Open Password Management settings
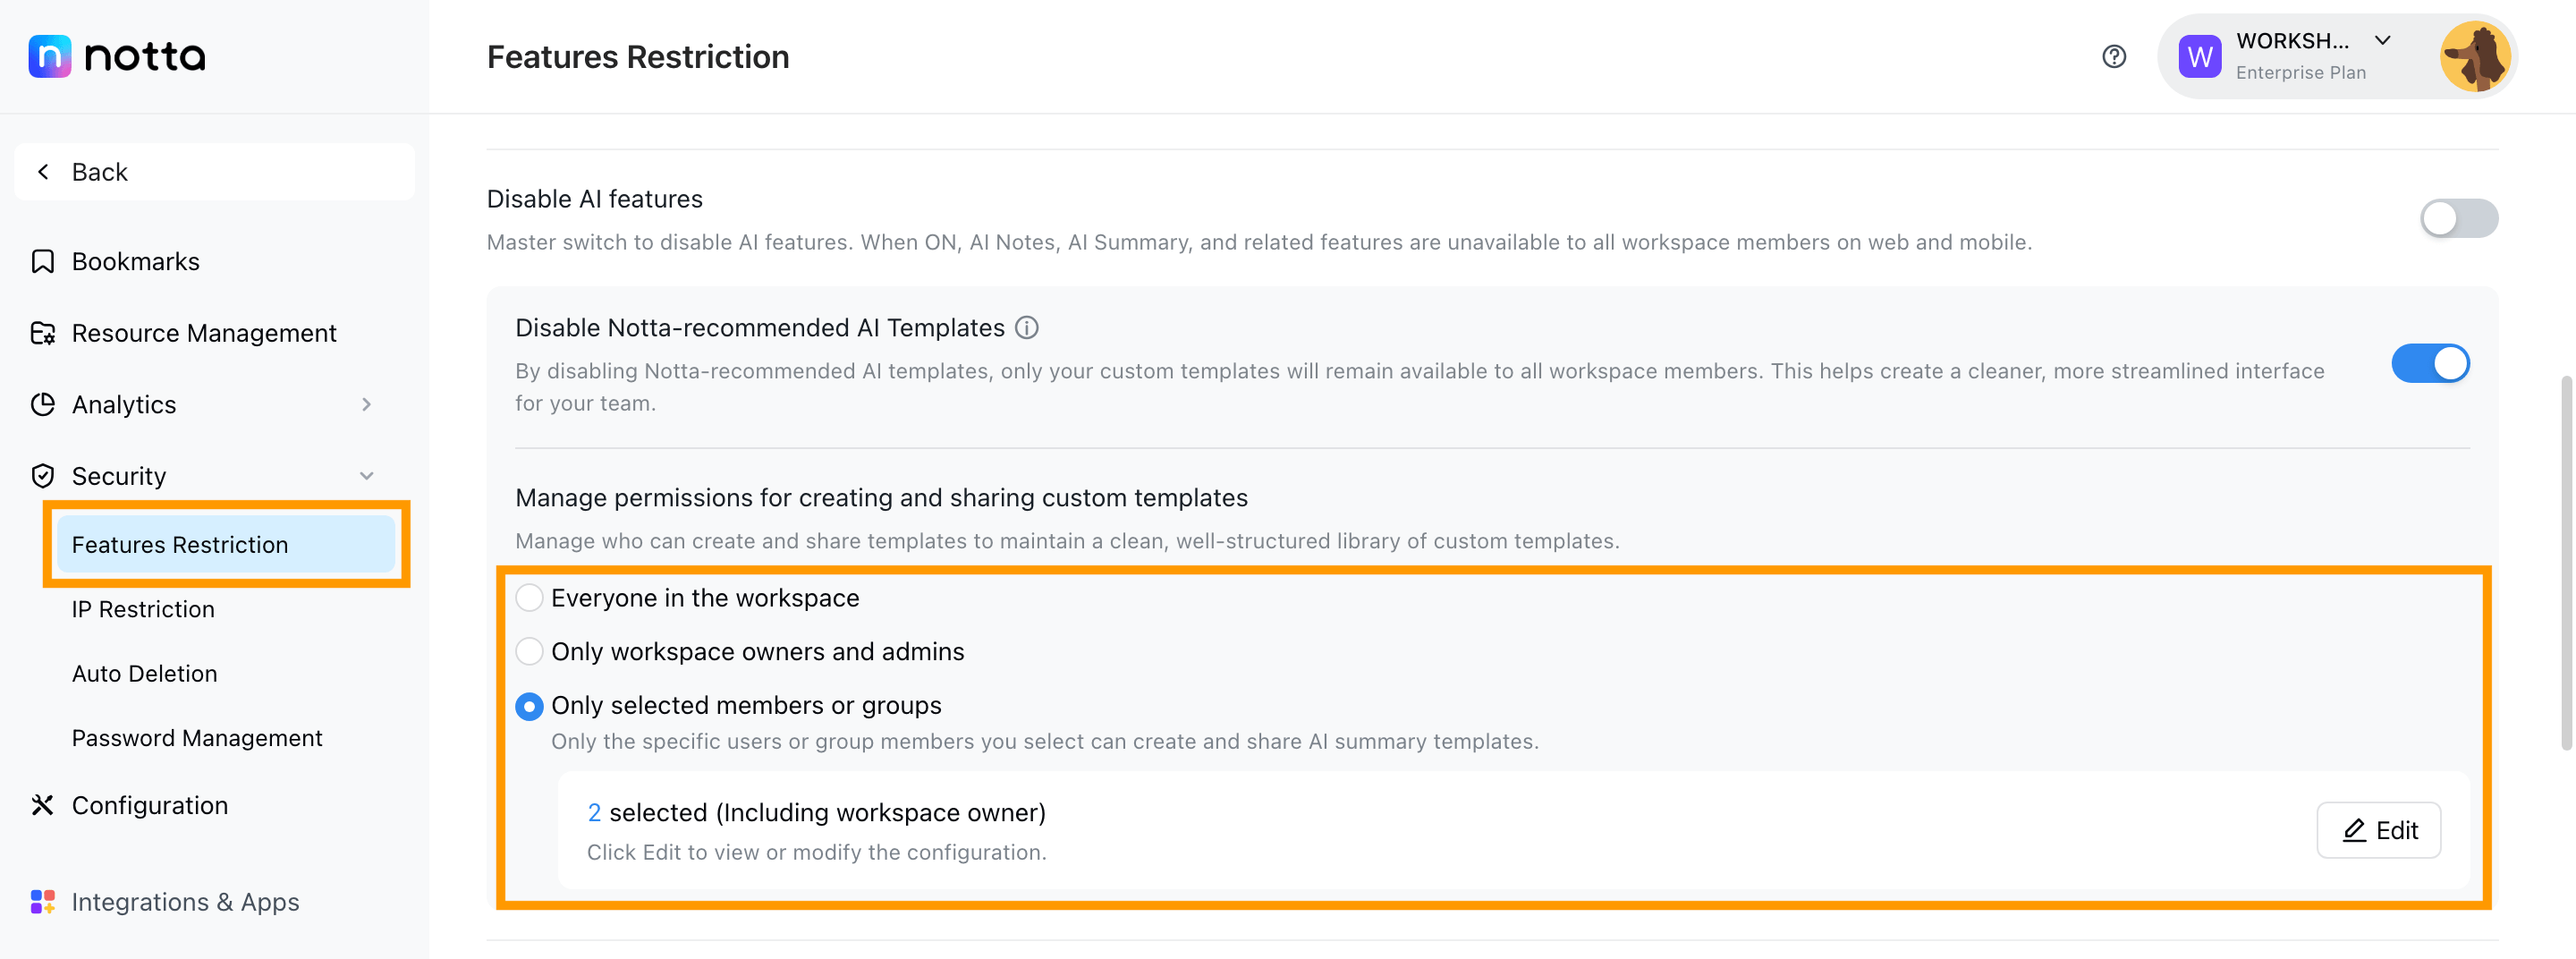Image resolution: width=2576 pixels, height=959 pixels. click(196, 738)
